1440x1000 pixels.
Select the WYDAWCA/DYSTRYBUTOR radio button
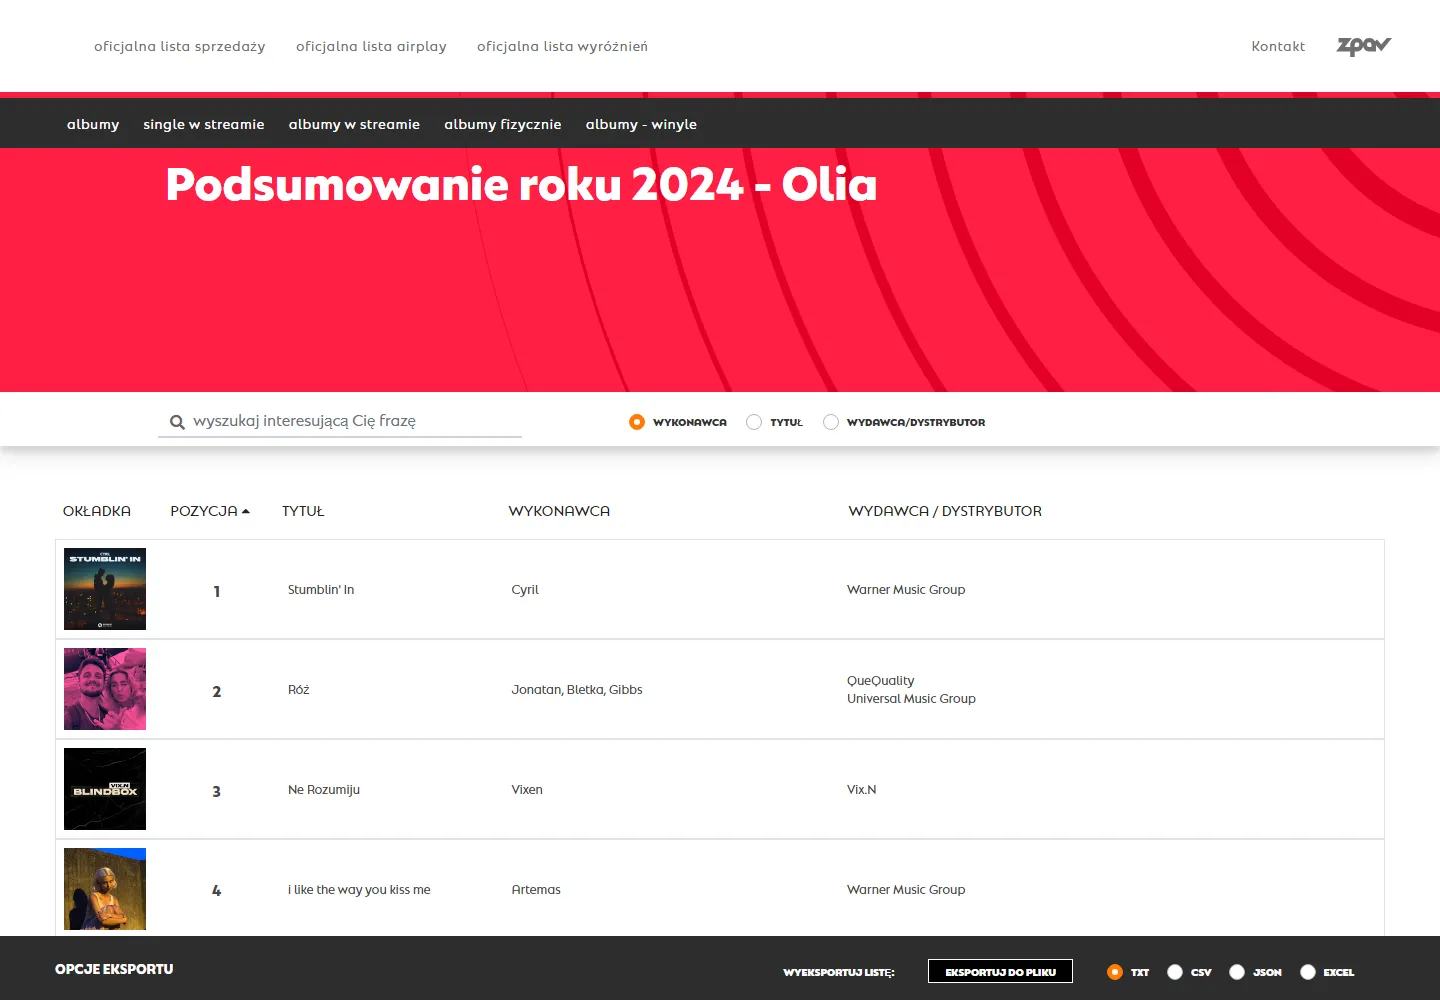[831, 422]
